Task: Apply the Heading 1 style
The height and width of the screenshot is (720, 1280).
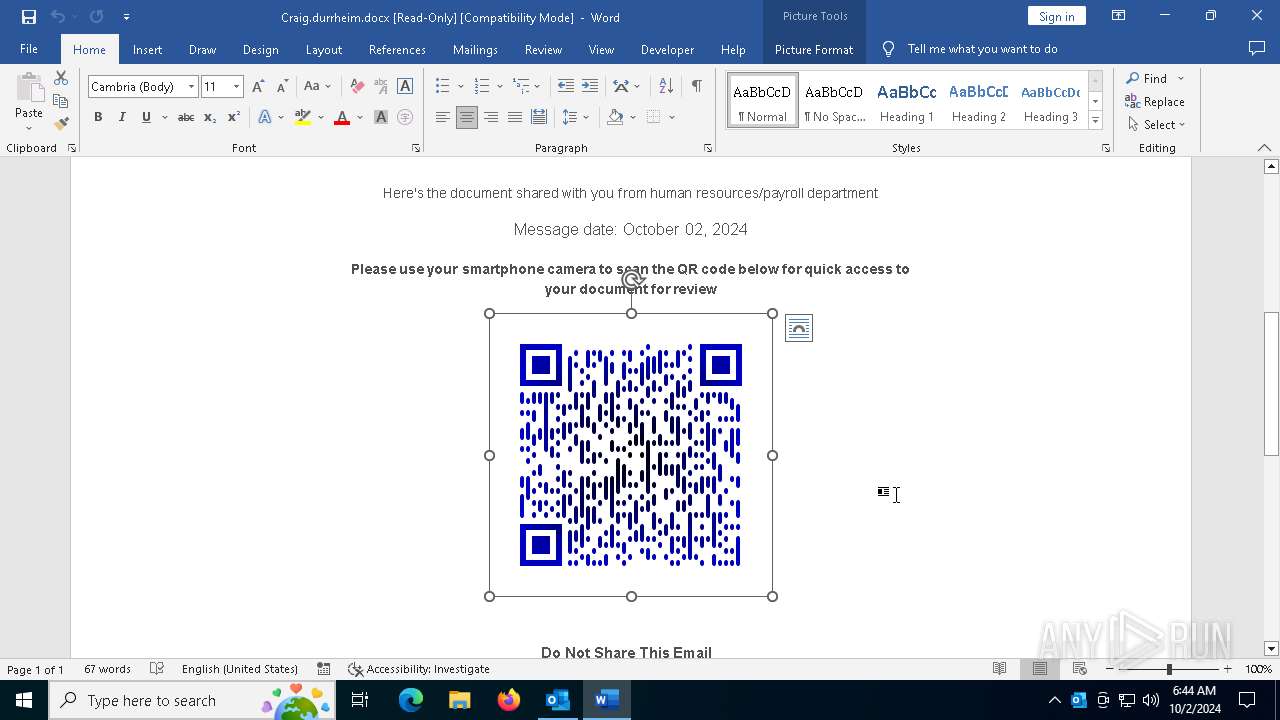Action: click(907, 101)
